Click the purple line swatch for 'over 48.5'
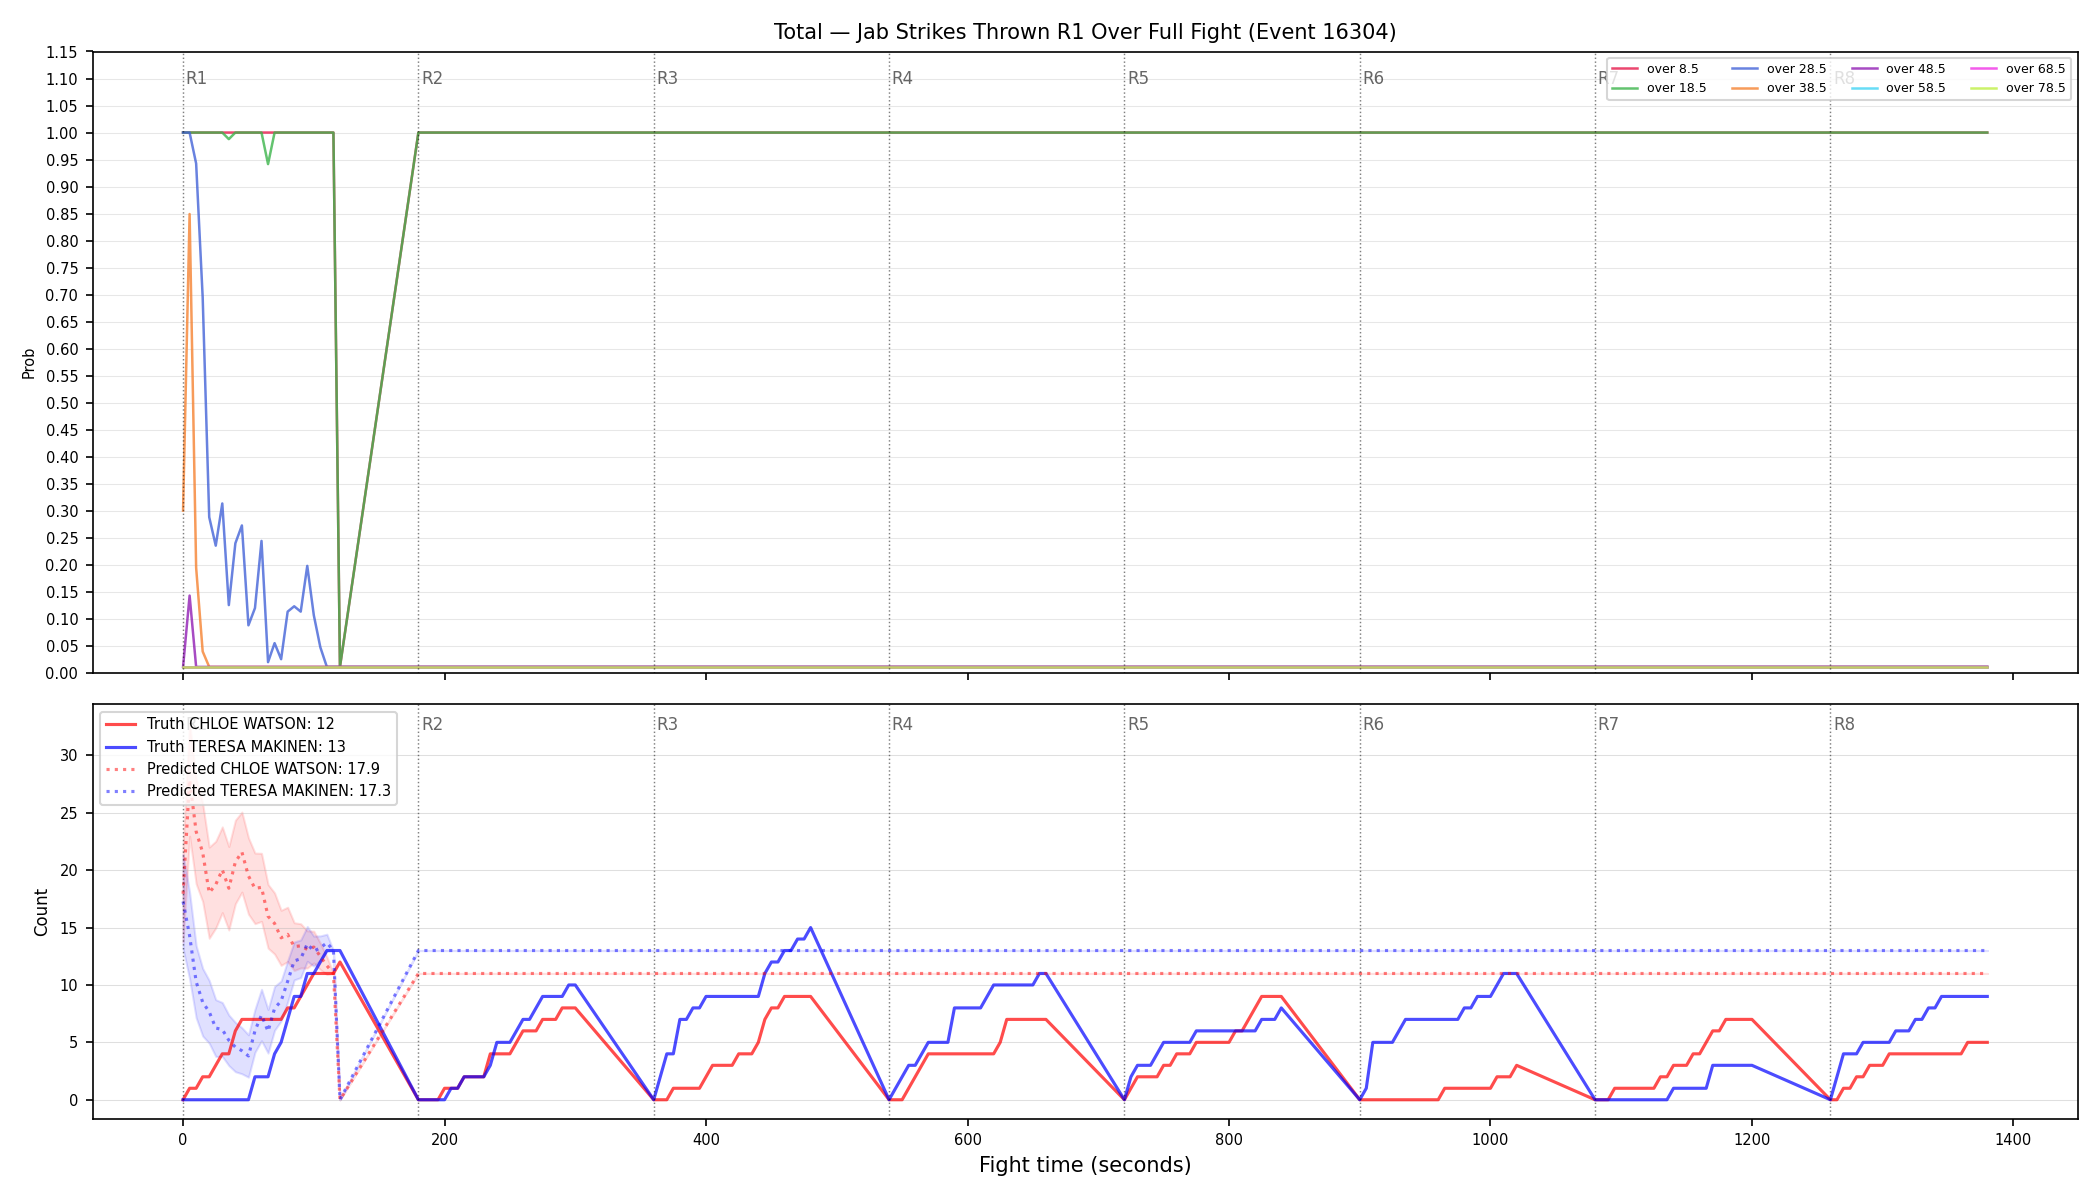 [1865, 69]
